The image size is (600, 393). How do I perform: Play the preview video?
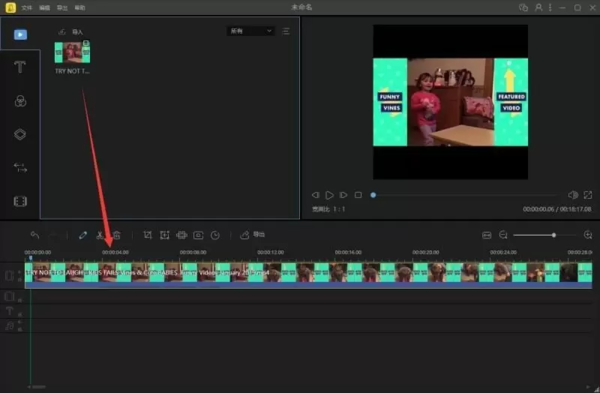pos(329,195)
